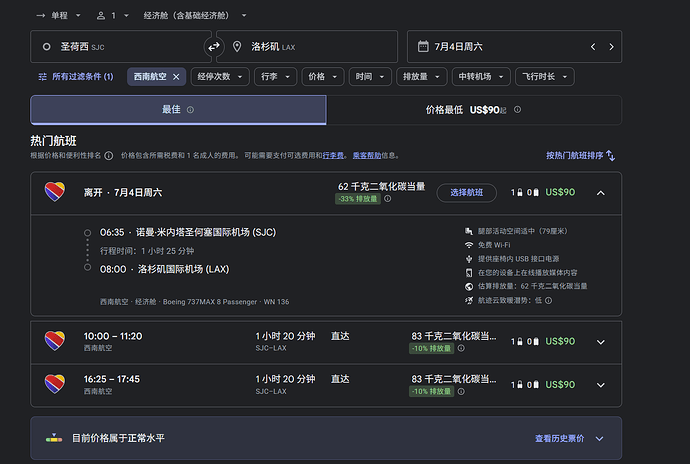Click baggage icons on the 离开 flight
Viewport: 690px width, 464px height.
(525, 192)
